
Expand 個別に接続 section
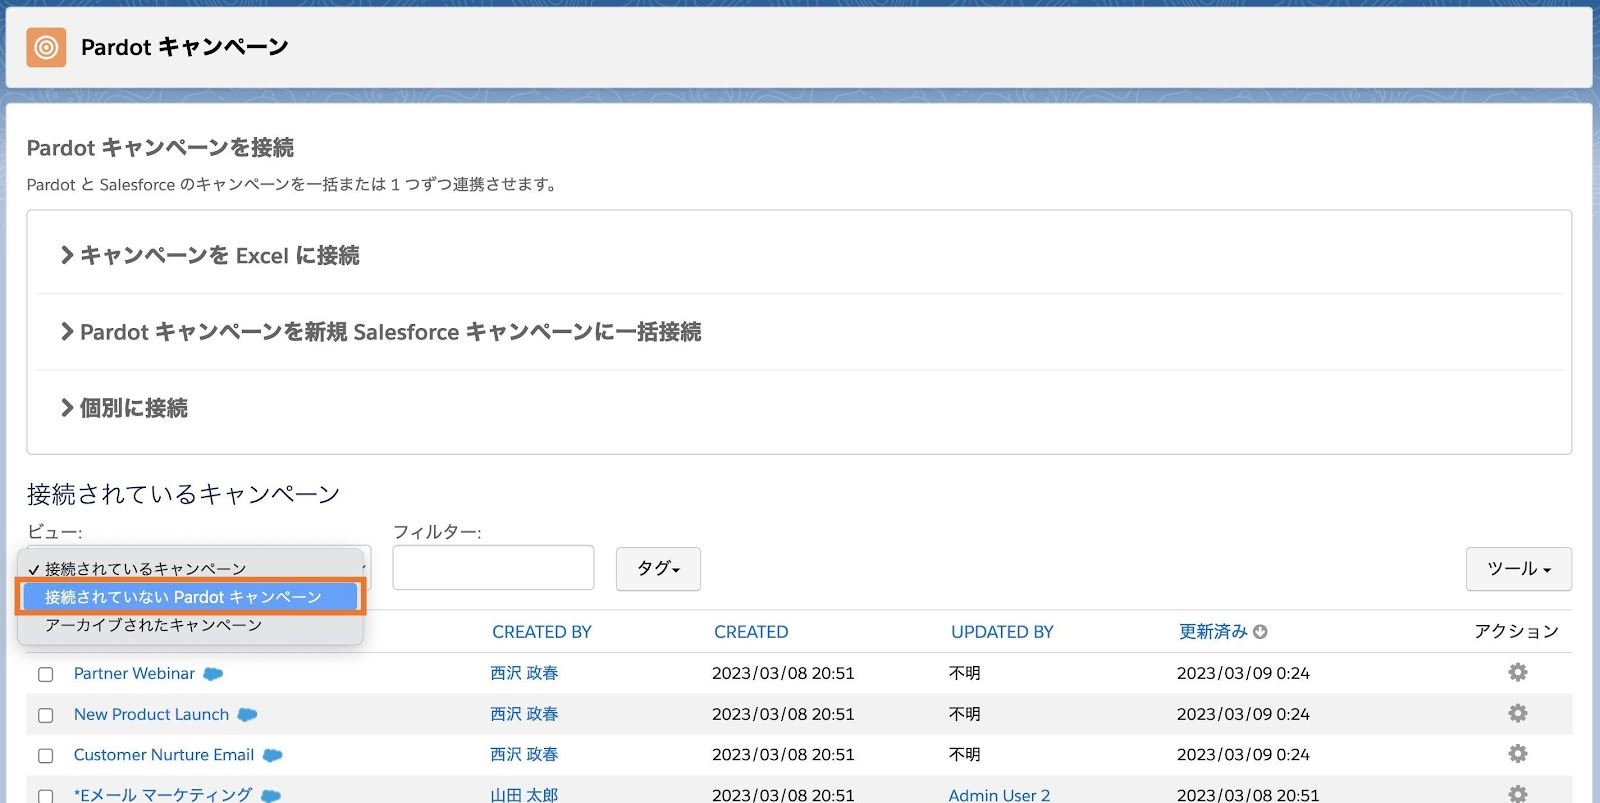(x=124, y=408)
